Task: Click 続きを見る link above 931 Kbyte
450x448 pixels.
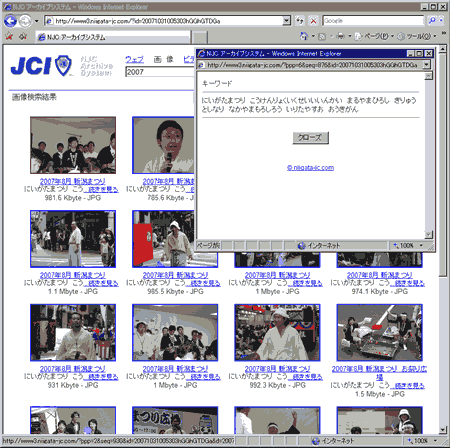Action: [x=102, y=377]
